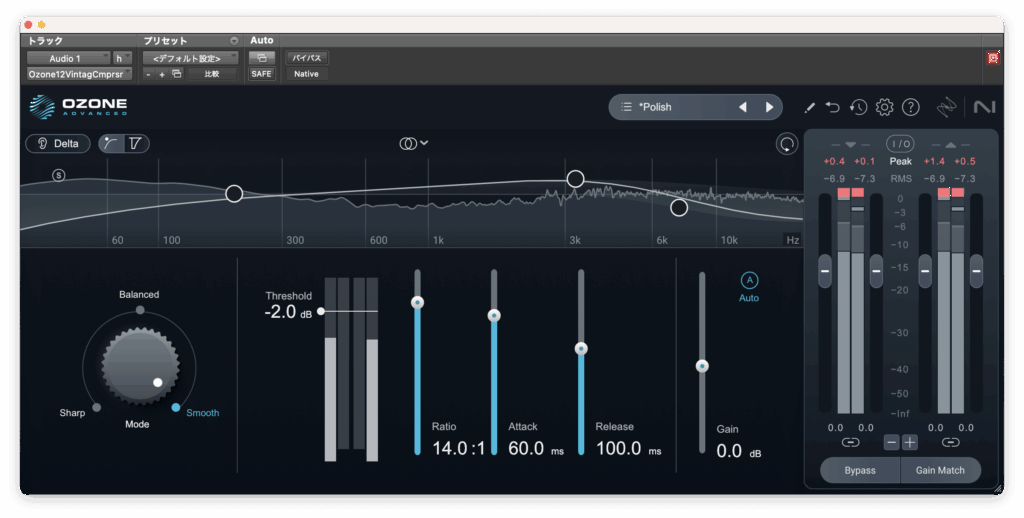
Task: Load the next preset arrow
Action: pyautogui.click(x=769, y=107)
